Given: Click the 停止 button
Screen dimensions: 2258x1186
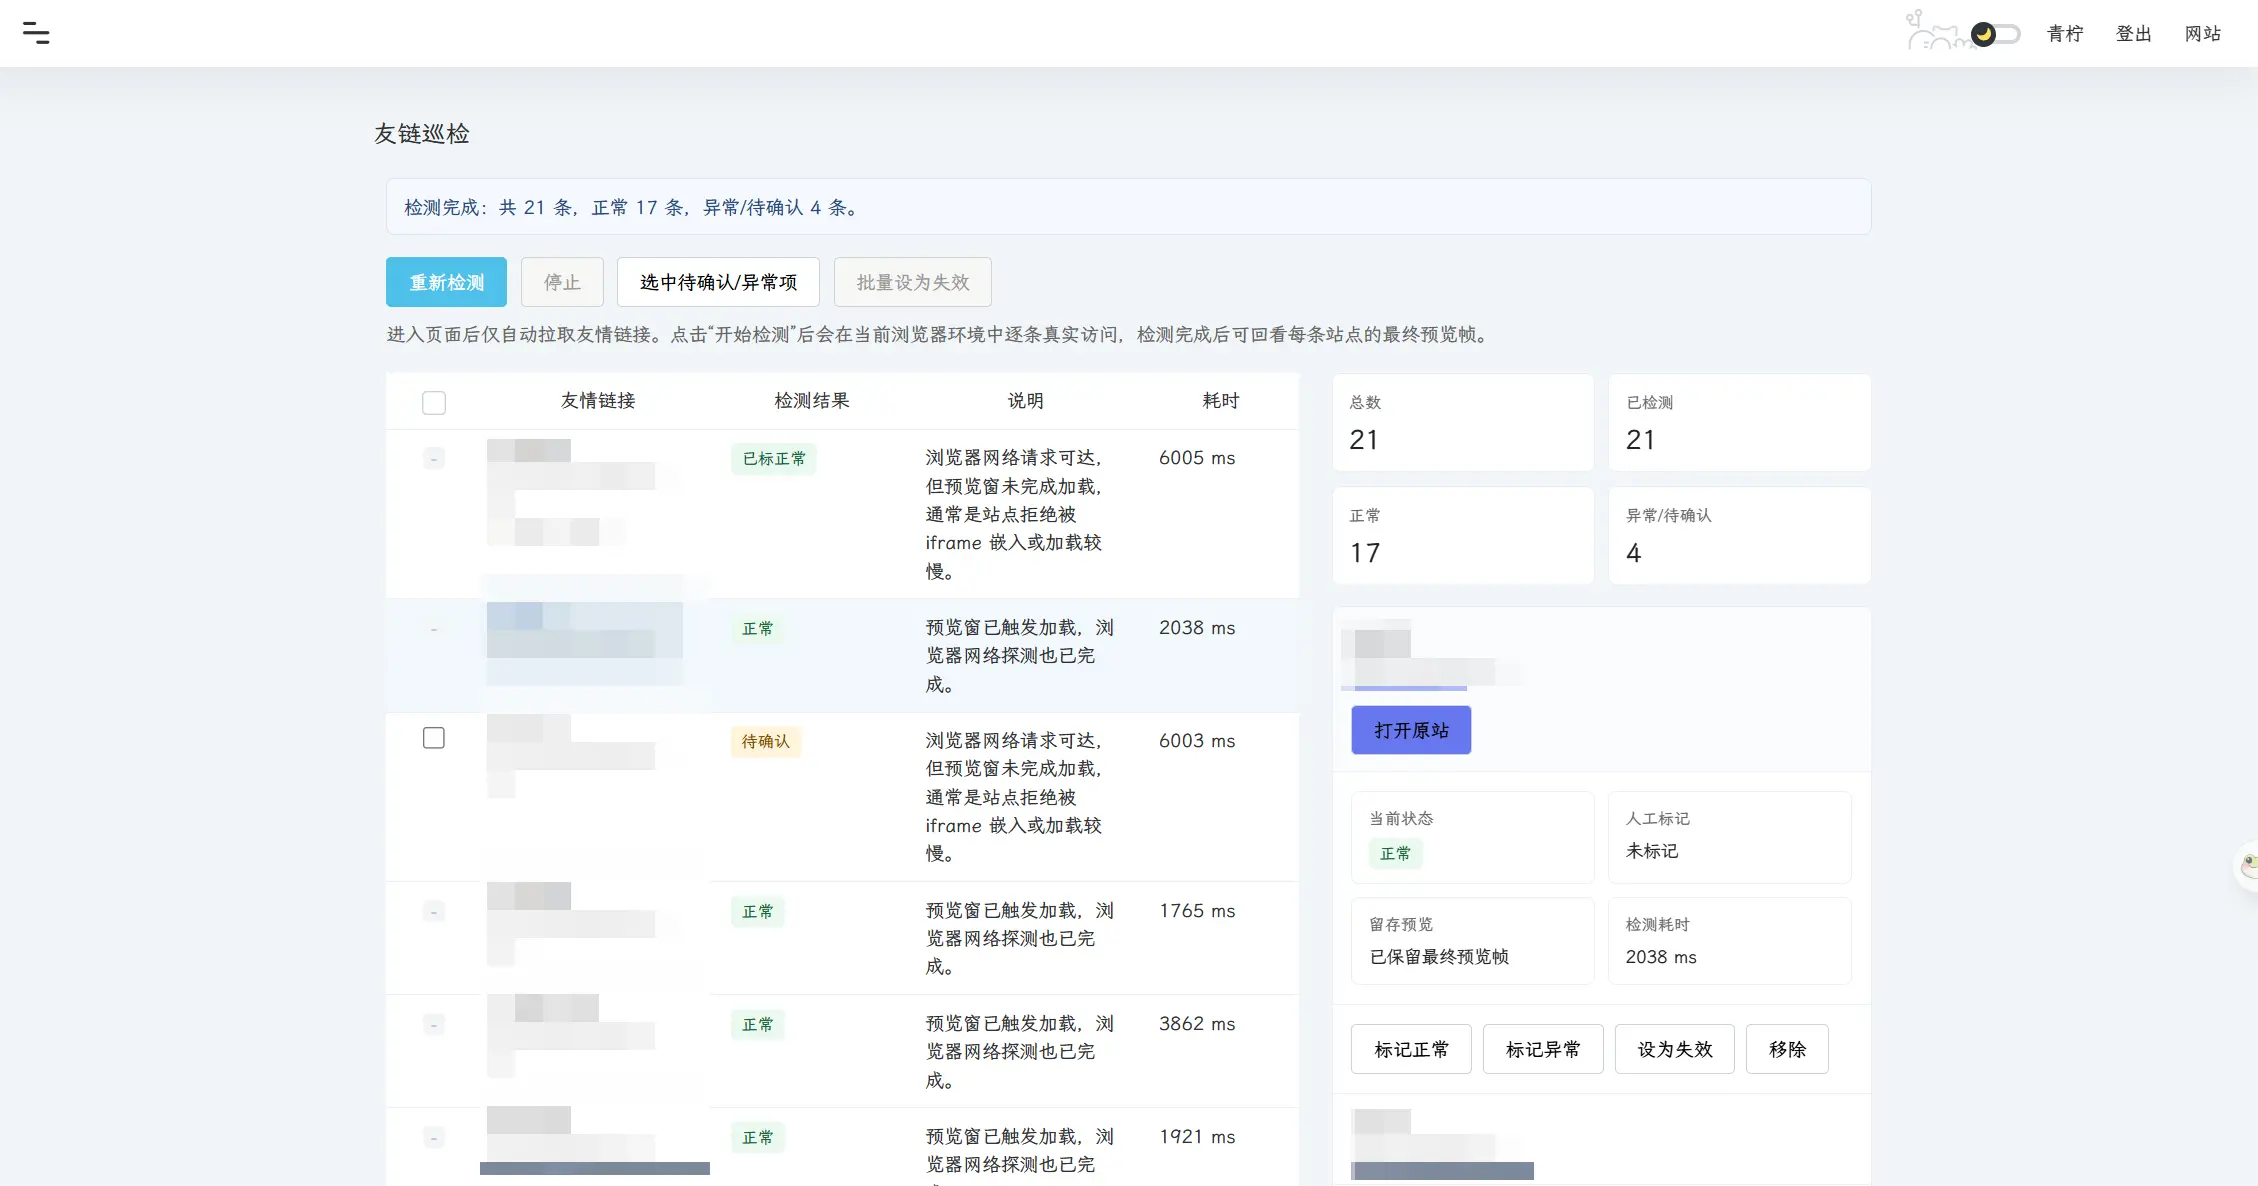Looking at the screenshot, I should point(562,282).
